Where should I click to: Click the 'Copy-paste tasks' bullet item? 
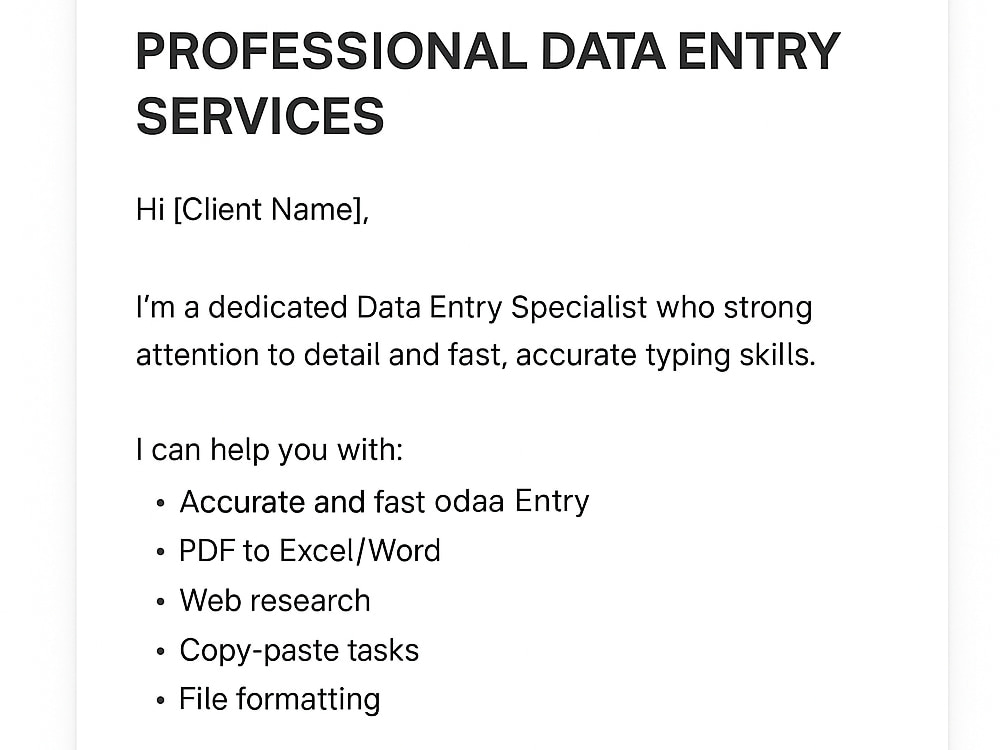coord(299,651)
